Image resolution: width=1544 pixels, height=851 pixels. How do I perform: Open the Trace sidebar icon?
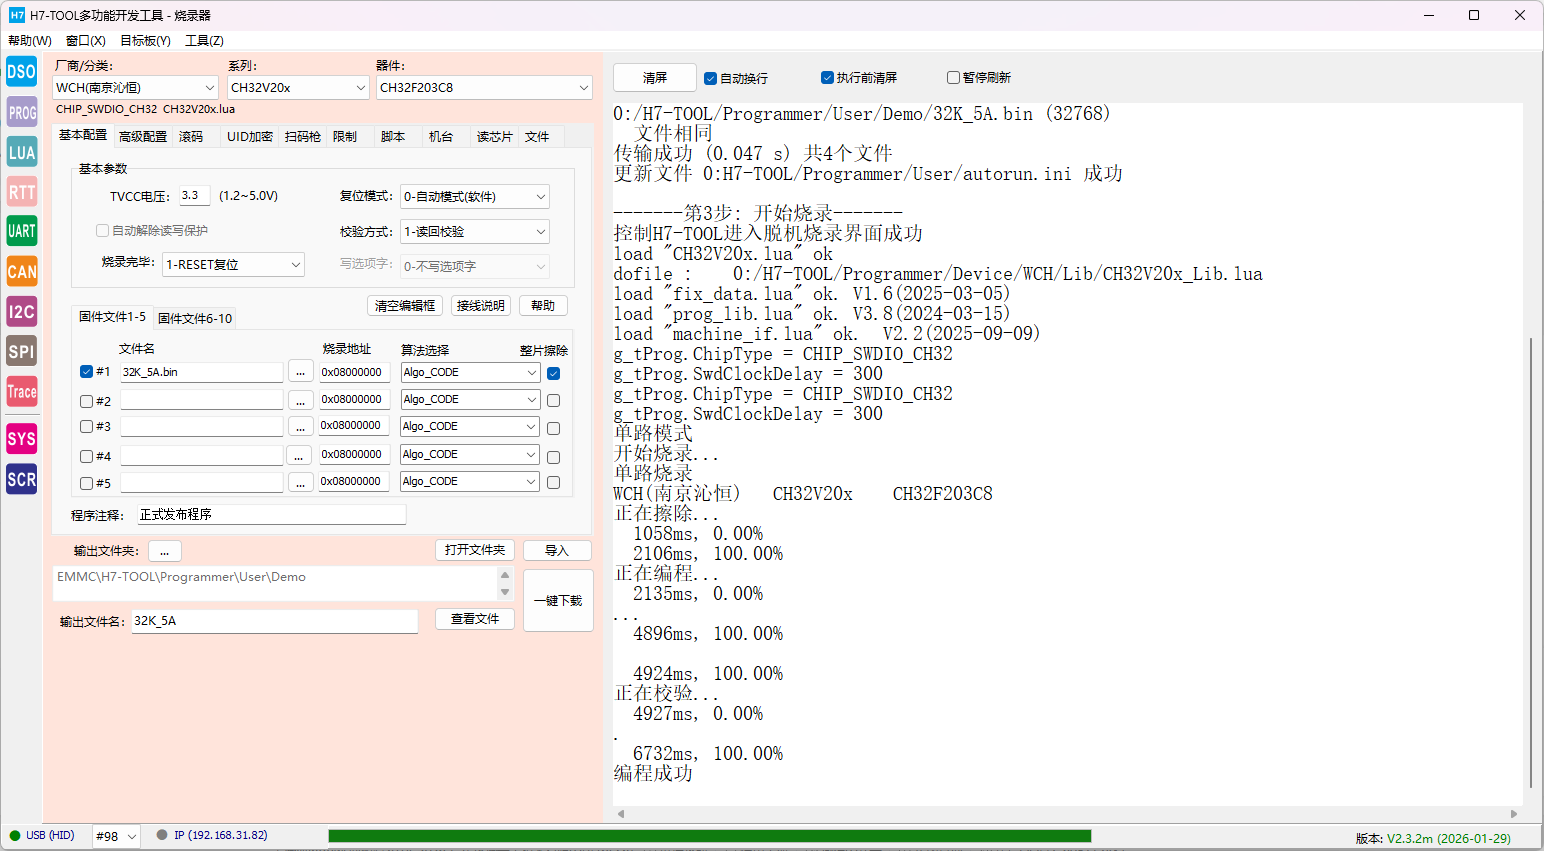(21, 391)
